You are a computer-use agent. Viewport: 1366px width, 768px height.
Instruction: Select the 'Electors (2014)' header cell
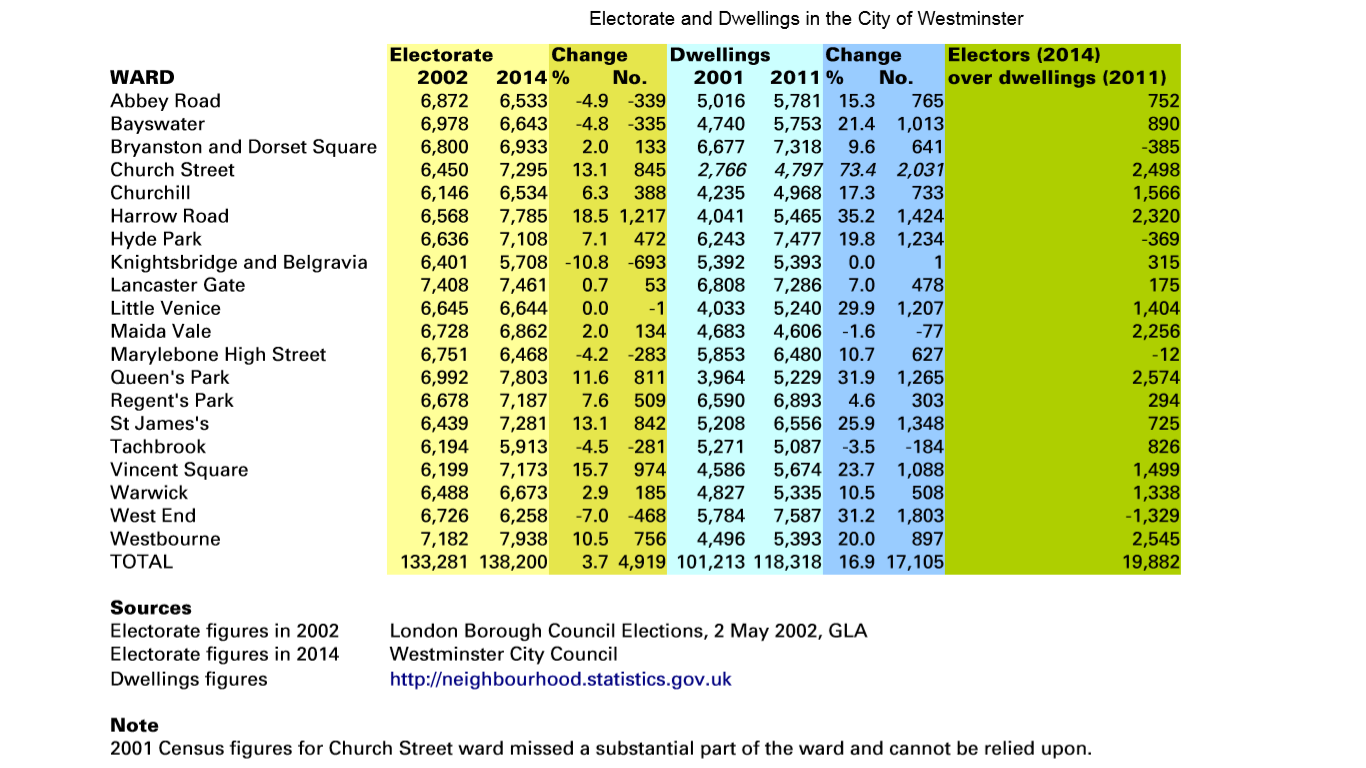click(1024, 55)
